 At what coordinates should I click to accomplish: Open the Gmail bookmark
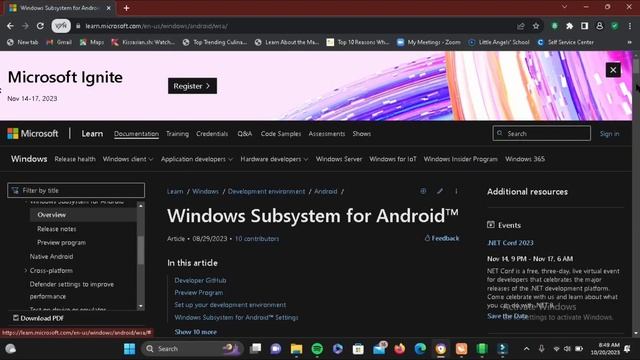(60, 42)
